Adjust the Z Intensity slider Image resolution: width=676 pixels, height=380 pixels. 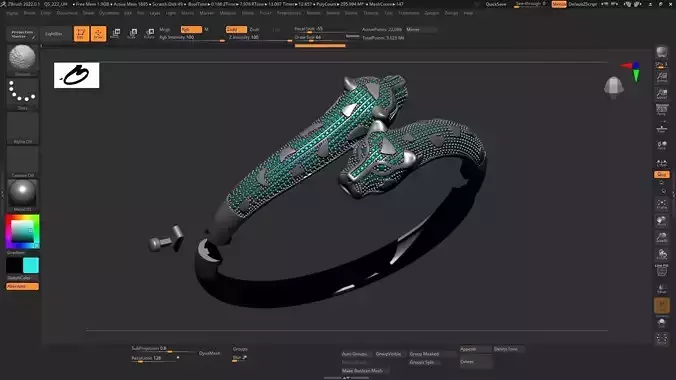pos(260,38)
